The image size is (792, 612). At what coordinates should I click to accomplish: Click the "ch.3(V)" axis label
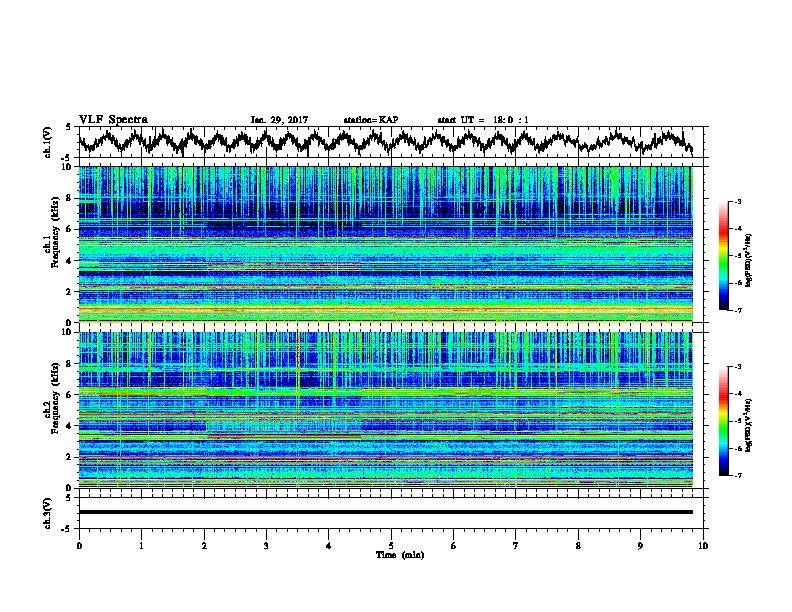coord(47,513)
